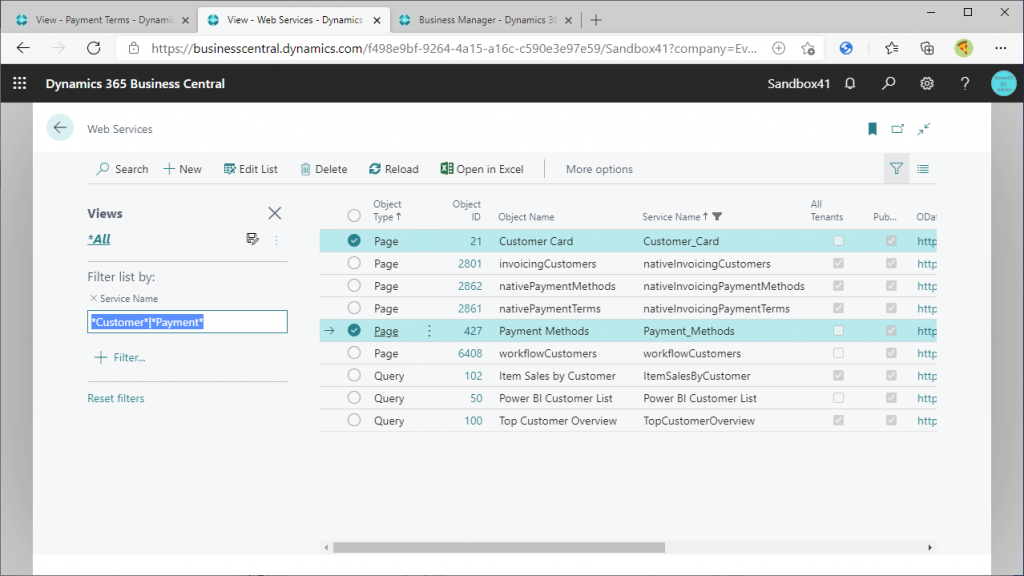Viewport: 1024px width, 576px height.
Task: Deselect the Customer Card row
Action: point(354,240)
